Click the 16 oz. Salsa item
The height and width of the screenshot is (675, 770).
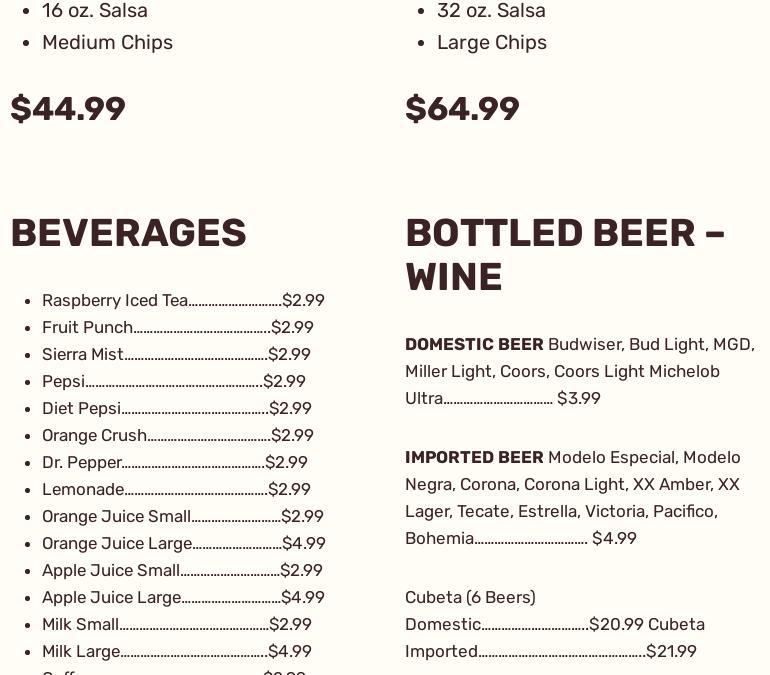point(94,11)
